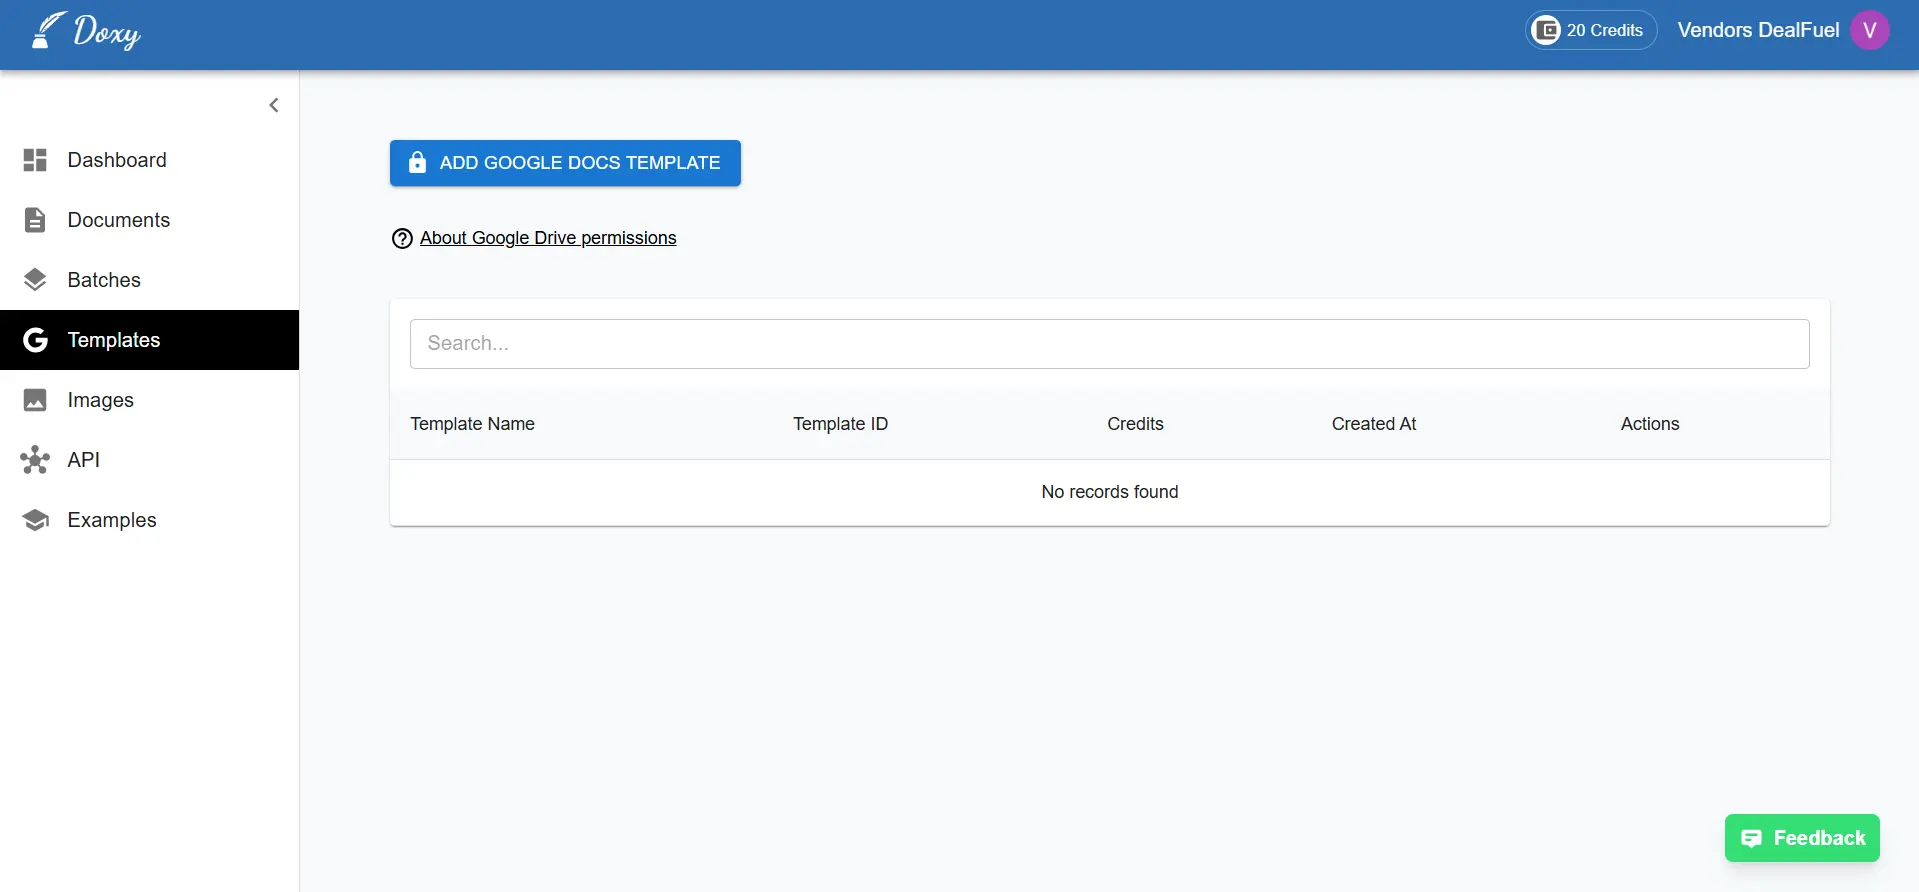Collapse the sidebar with the chevron
Viewport: 1919px width, 892px height.
click(273, 105)
